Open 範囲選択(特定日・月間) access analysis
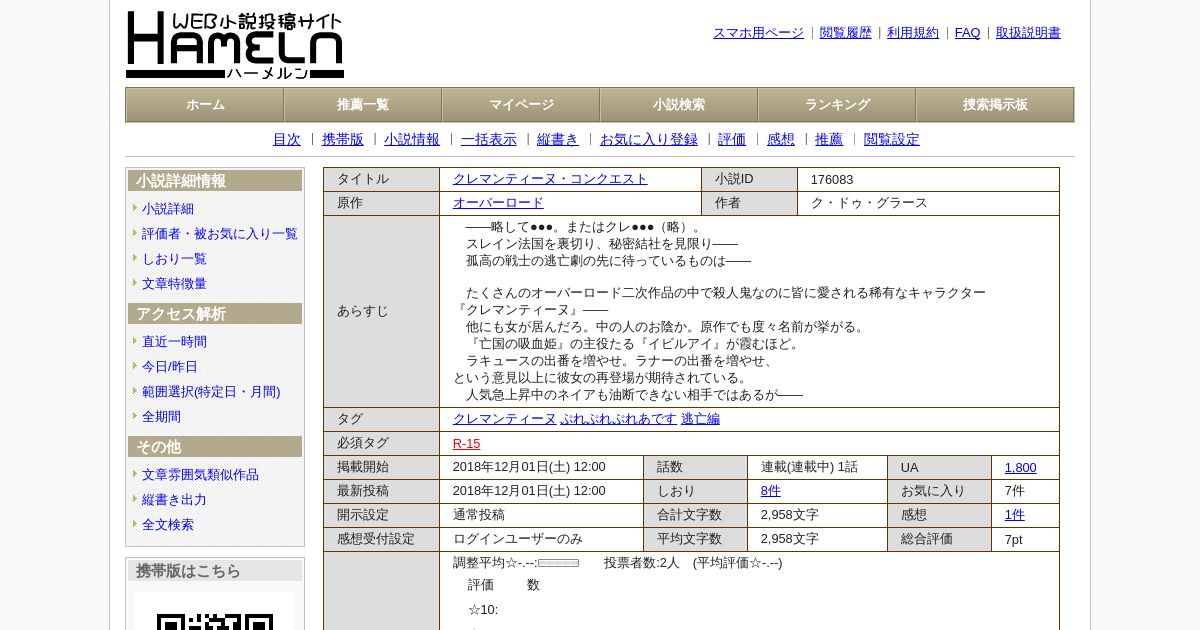 pyautogui.click(x=211, y=392)
